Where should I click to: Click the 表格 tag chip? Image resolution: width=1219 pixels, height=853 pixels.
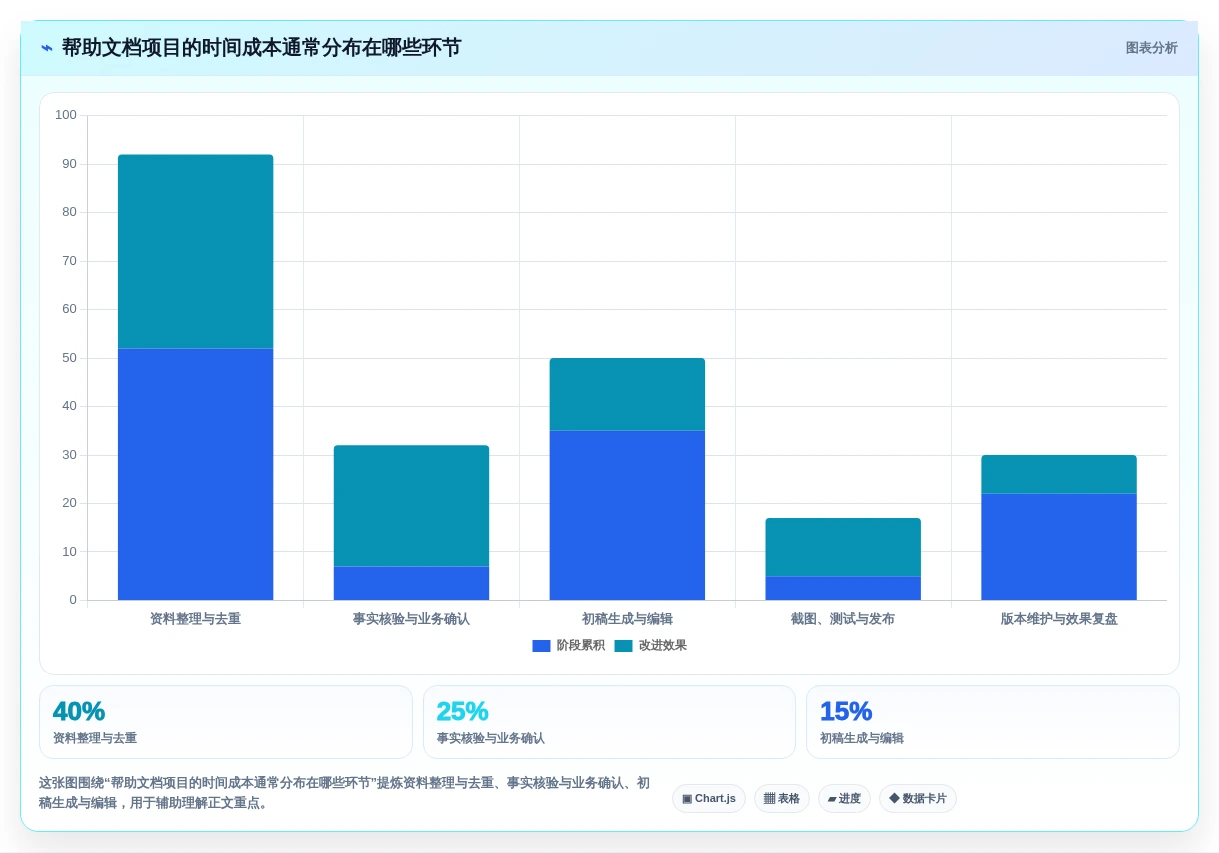pyautogui.click(x=782, y=798)
